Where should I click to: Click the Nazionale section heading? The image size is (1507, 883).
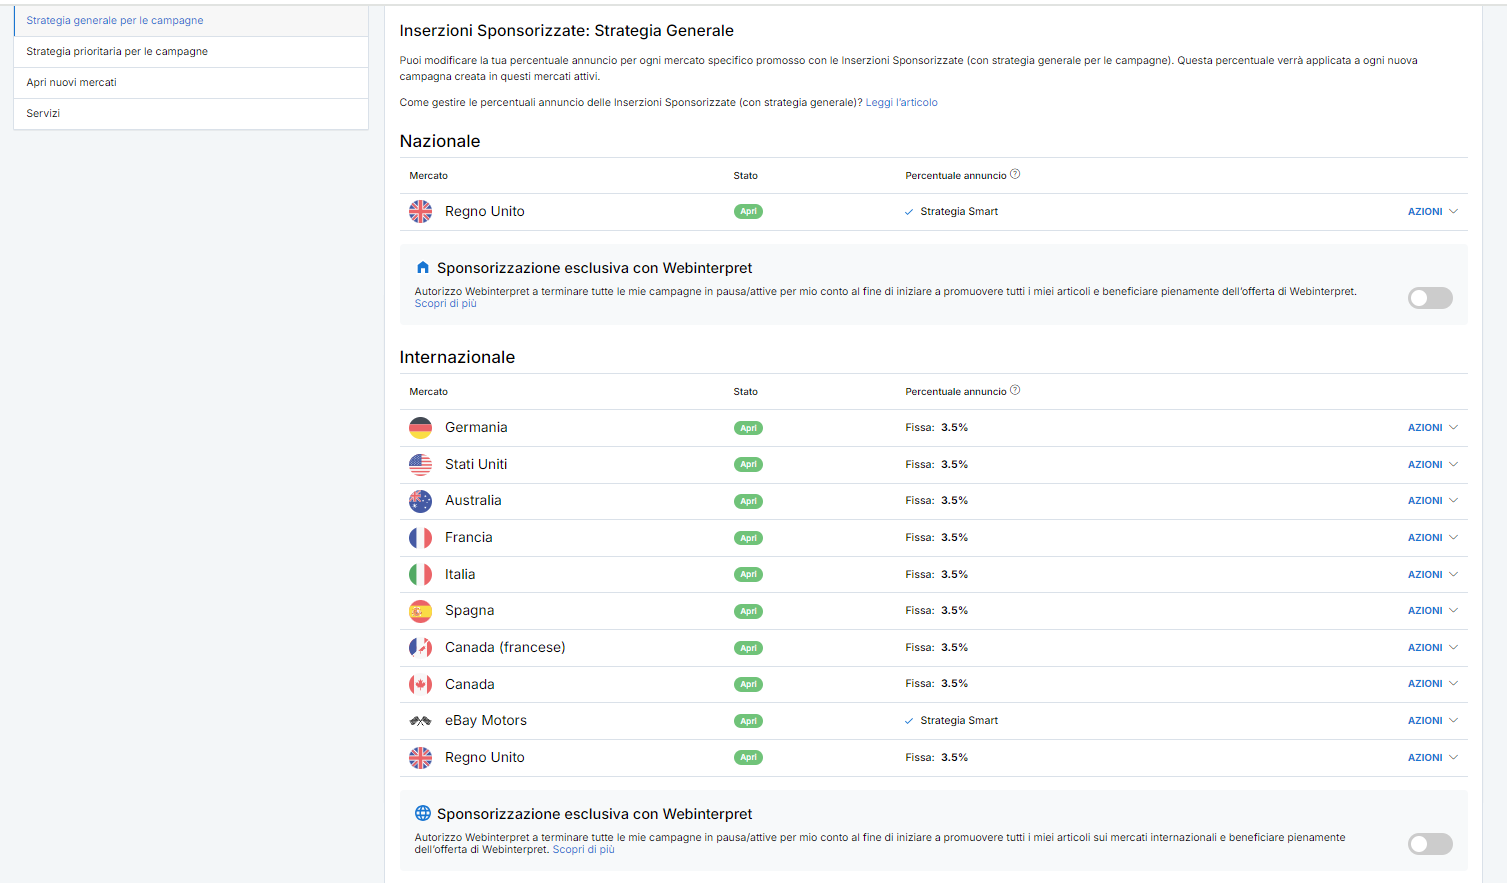(x=440, y=142)
